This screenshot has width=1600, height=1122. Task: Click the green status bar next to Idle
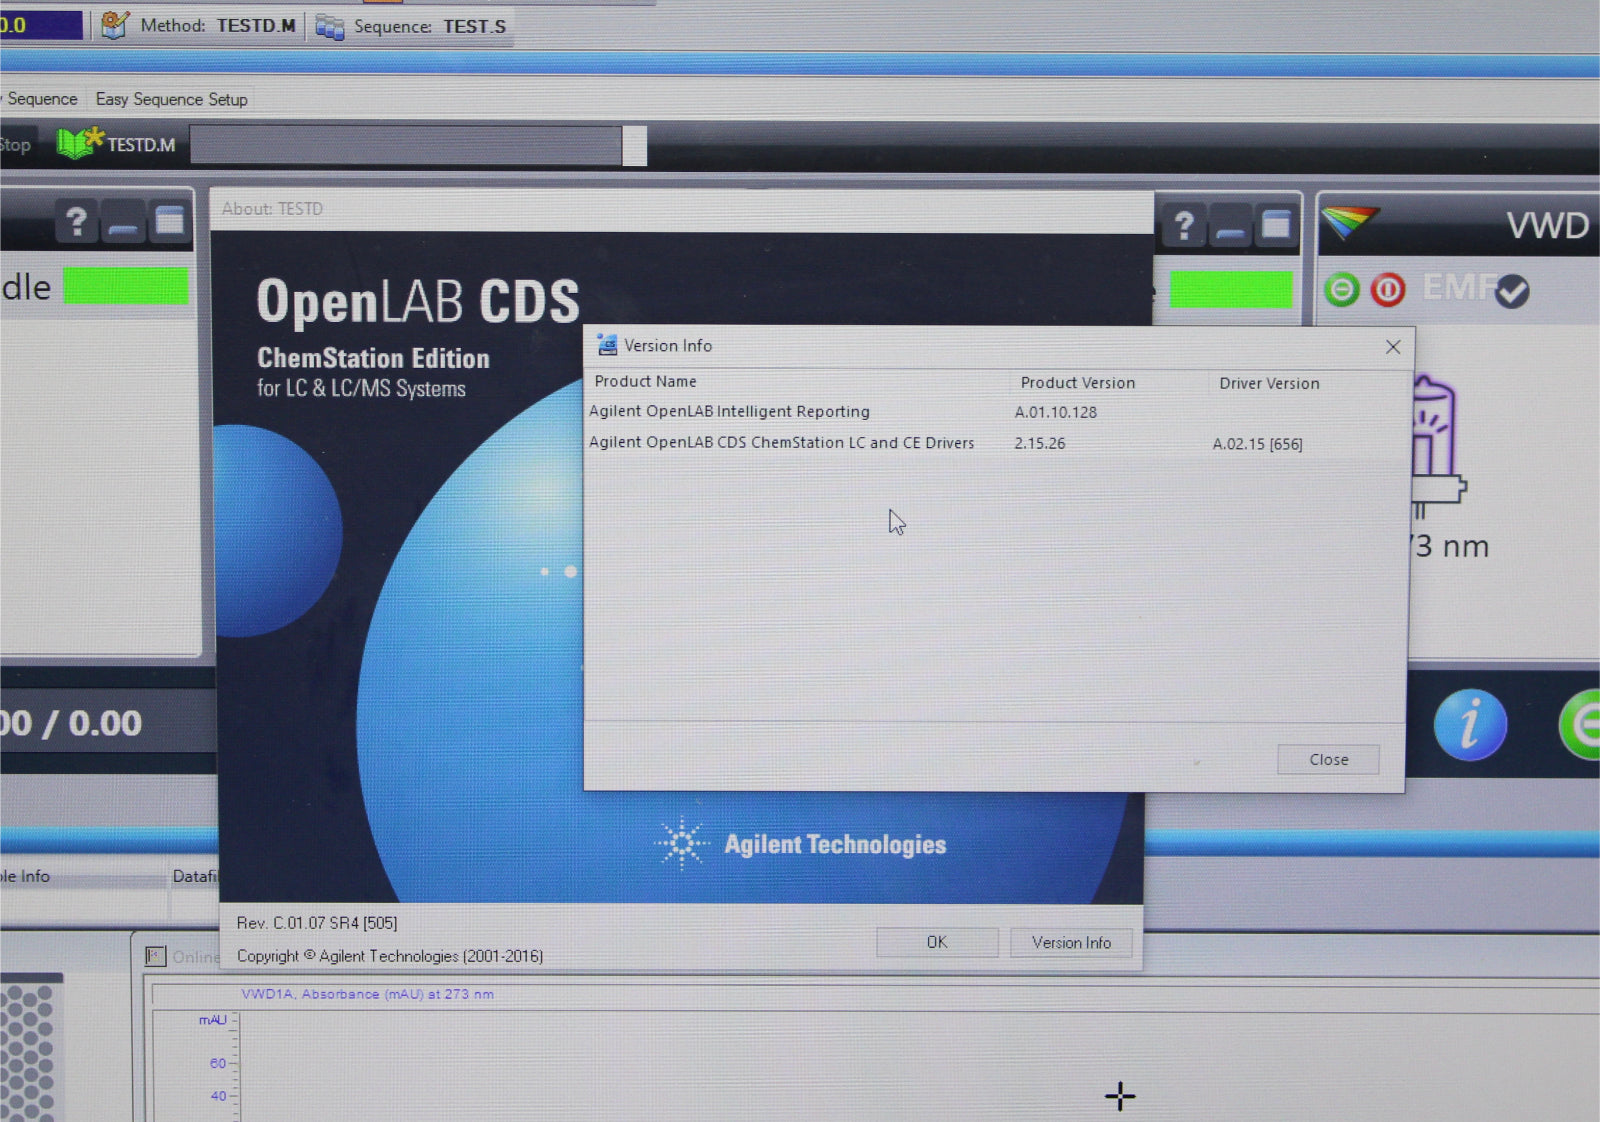pos(125,286)
